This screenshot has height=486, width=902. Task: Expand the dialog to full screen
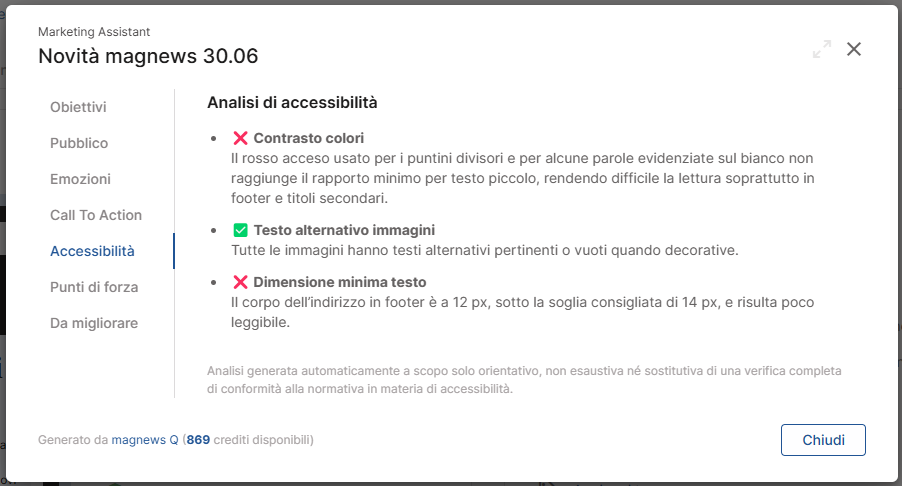822,49
